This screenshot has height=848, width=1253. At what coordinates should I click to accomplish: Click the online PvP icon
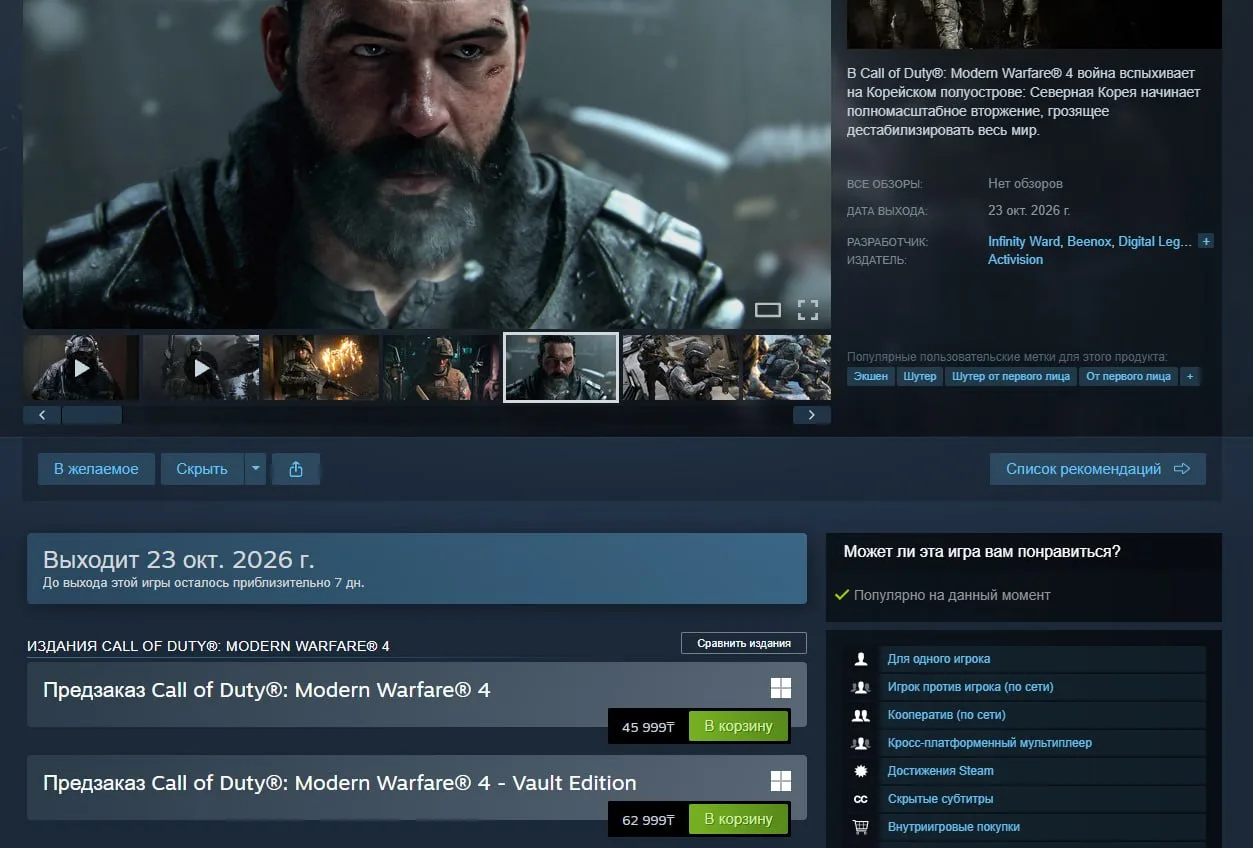[x=860, y=687]
